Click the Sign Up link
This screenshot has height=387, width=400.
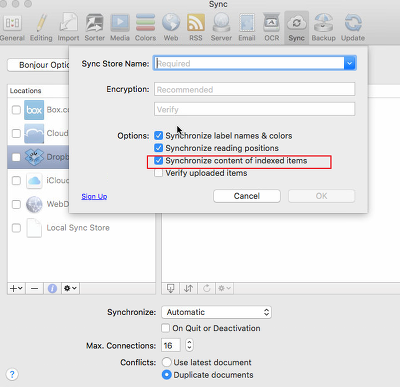click(x=94, y=196)
